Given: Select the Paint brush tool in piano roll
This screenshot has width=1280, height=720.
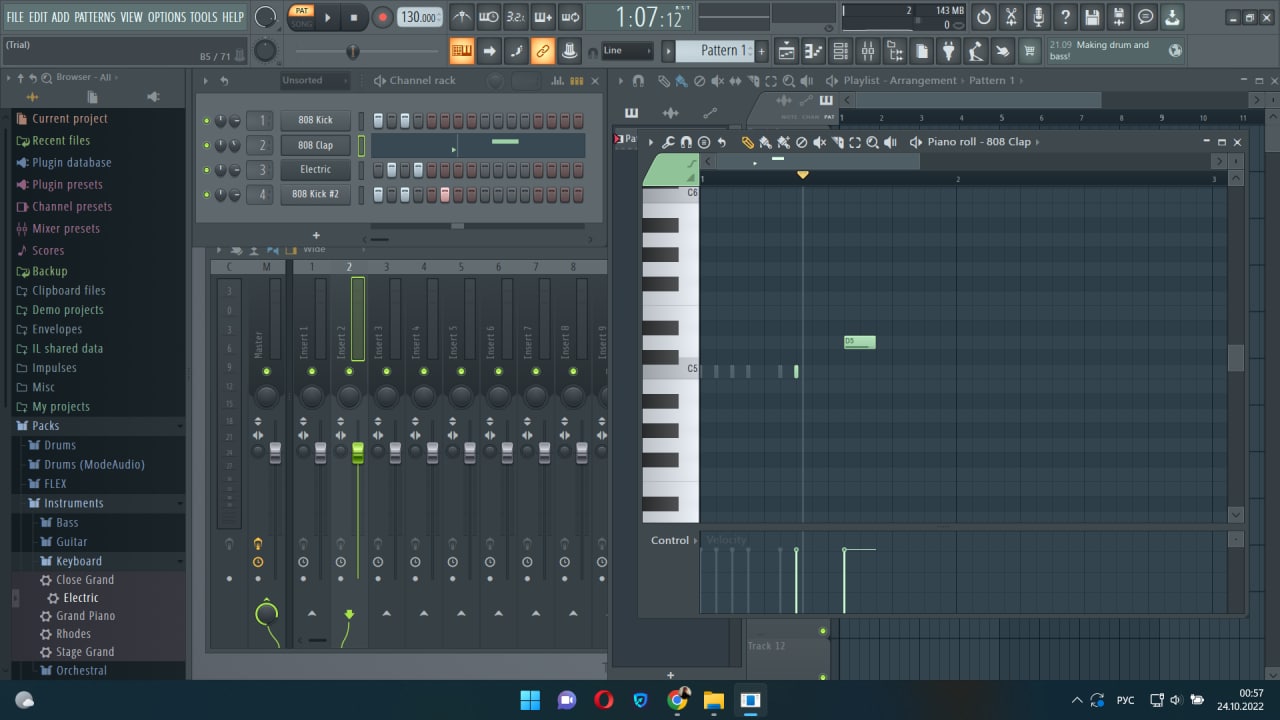Looking at the screenshot, I should click(765, 143).
